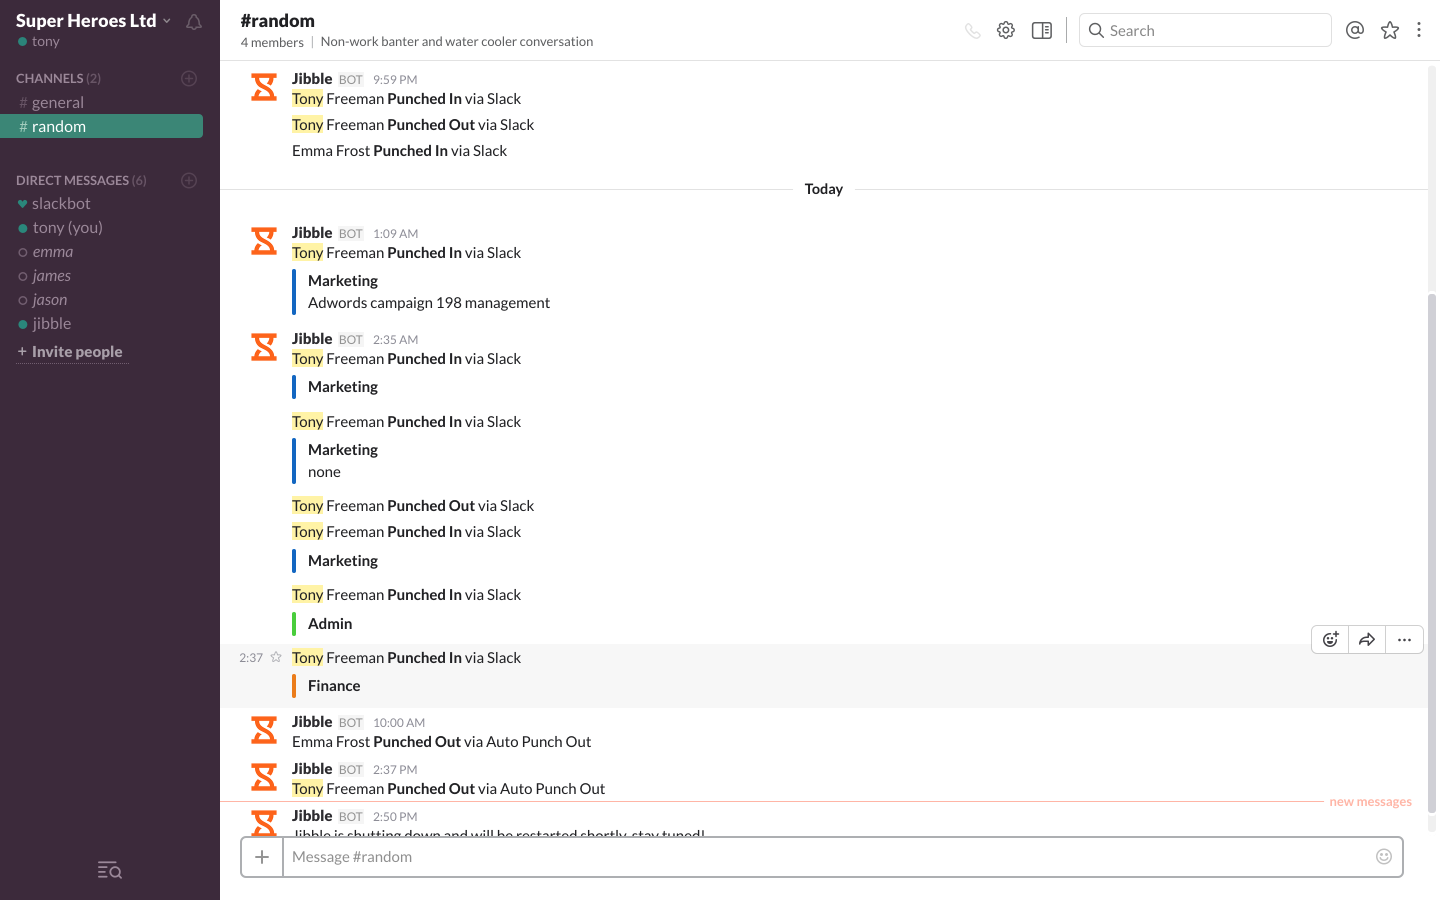Start a call with phone icon
Screen dimensions: 1440x900
coord(972,31)
